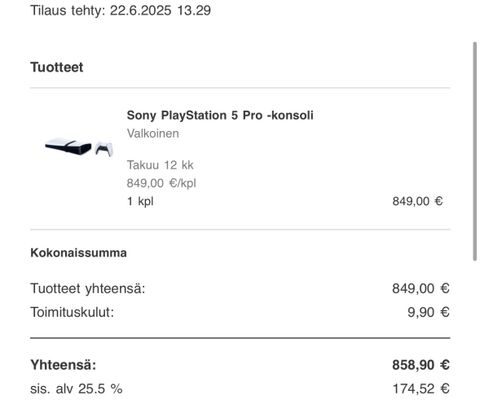Click the VAT amount 174,52 €

pos(421,389)
